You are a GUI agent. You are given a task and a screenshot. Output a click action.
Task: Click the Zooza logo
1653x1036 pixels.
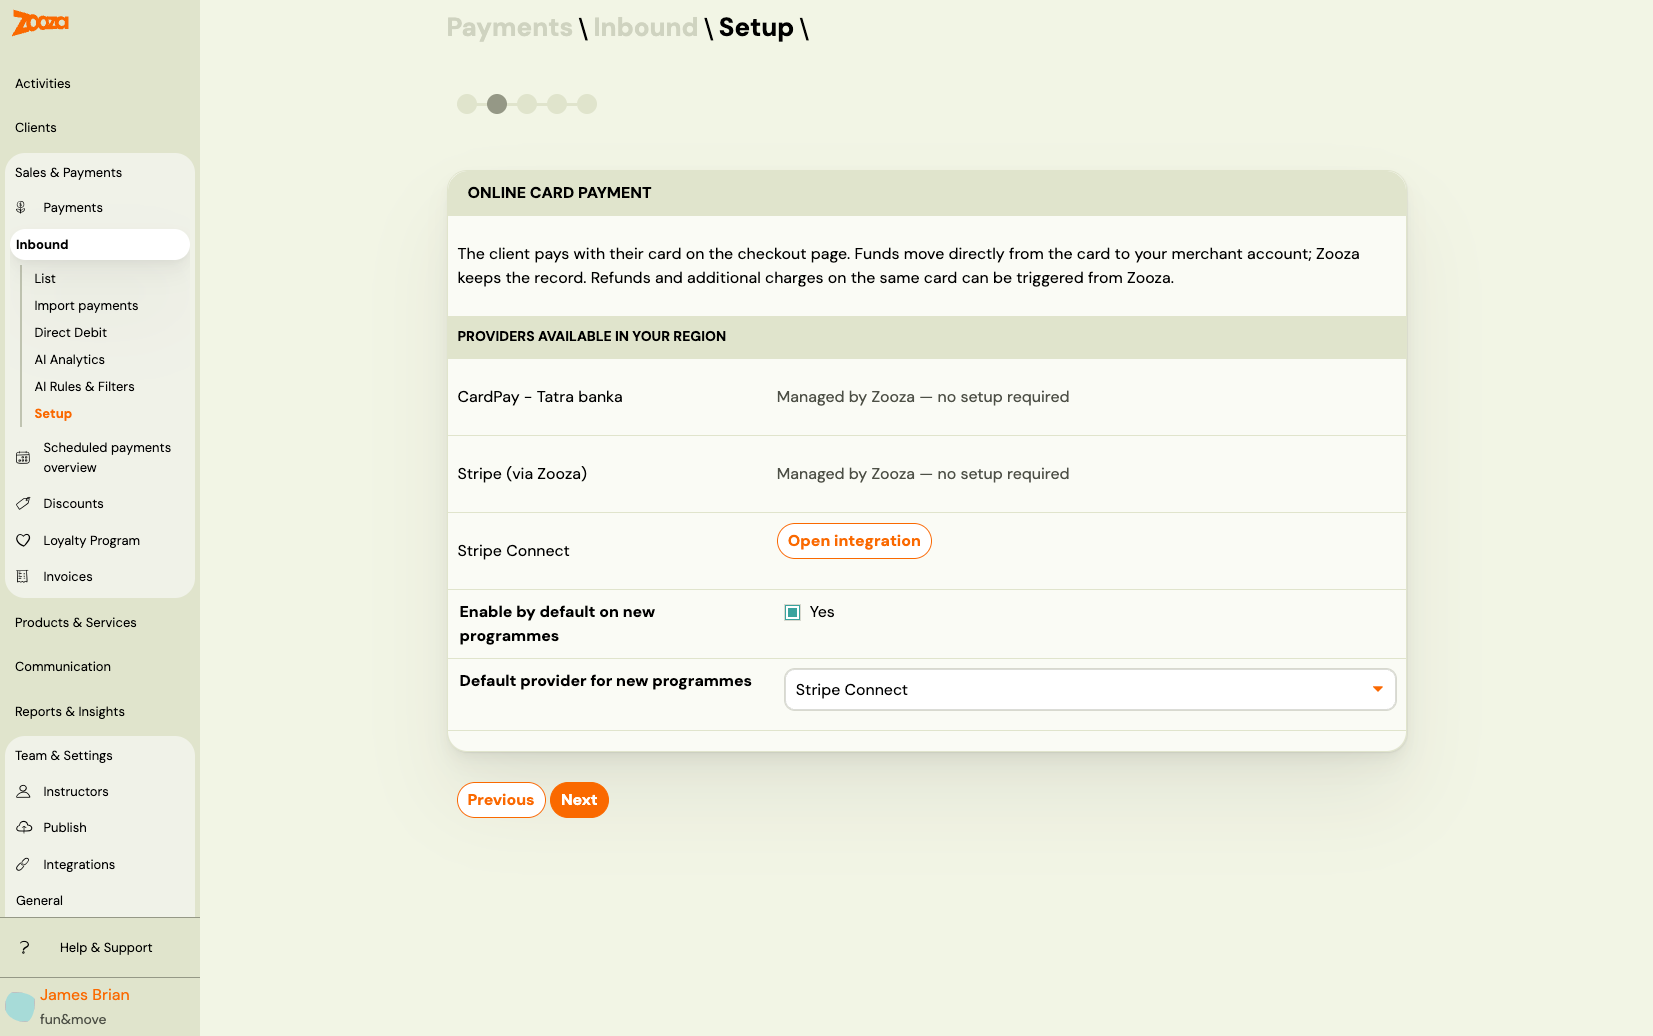coord(40,23)
